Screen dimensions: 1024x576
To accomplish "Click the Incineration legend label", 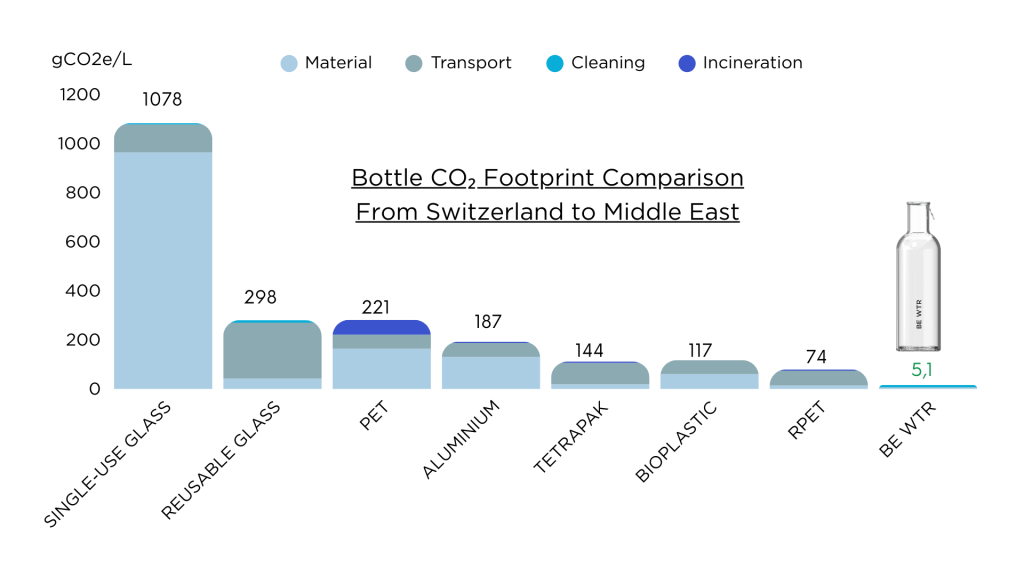I will pos(752,63).
